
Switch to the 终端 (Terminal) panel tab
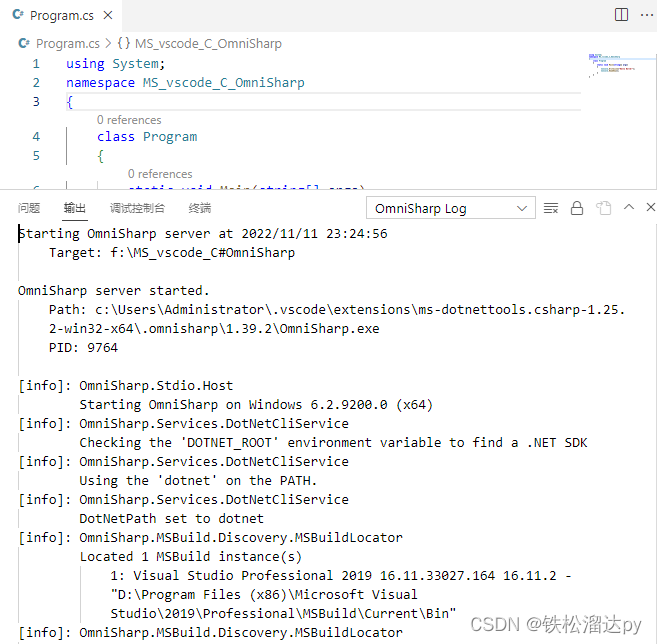coord(199,208)
